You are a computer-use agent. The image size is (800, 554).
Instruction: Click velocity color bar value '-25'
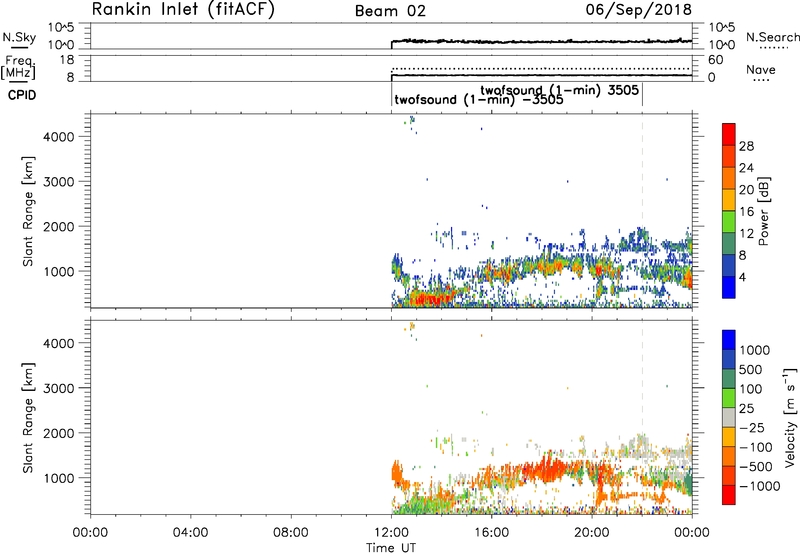point(752,427)
